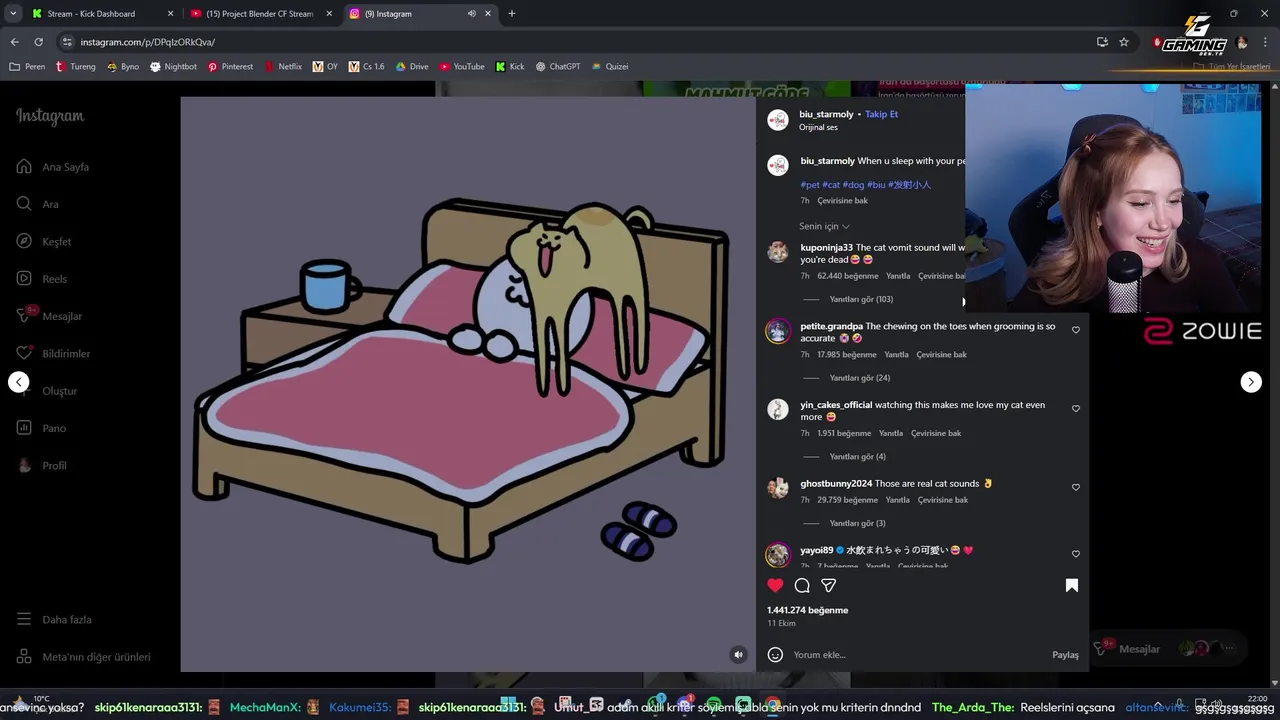Screen dimensions: 1280x720
Task: Expand Yanıtları gör (103) replies
Action: click(x=861, y=299)
